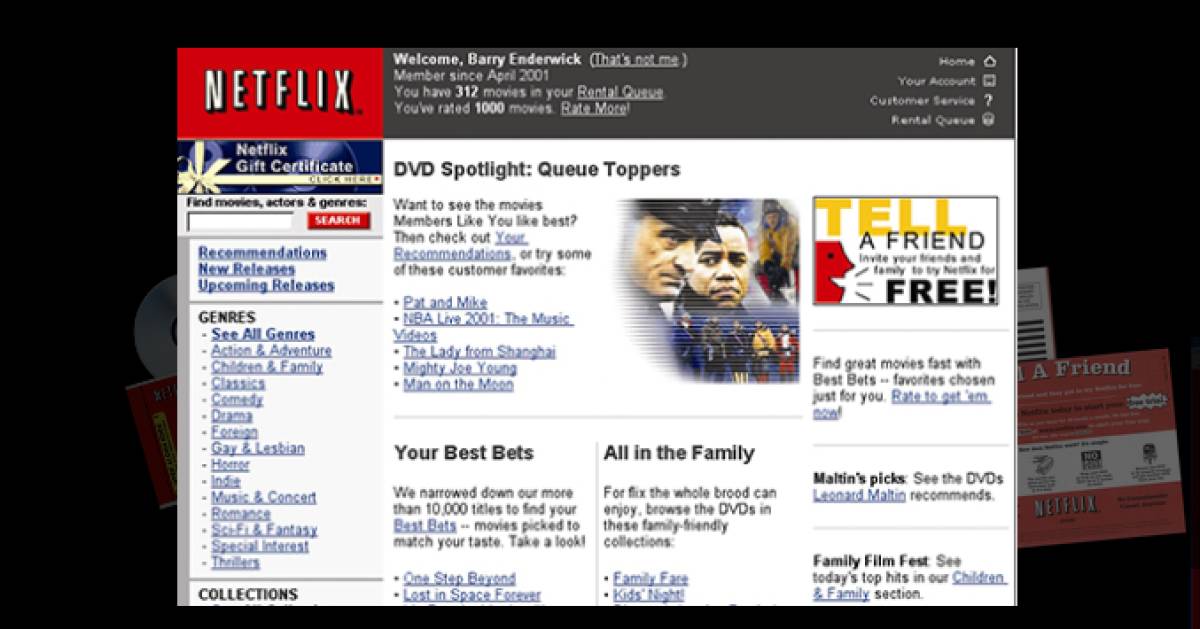Viewport: 1200px width, 629px height.
Task: Click the "That's not me" link
Action: pyautogui.click(x=637, y=59)
